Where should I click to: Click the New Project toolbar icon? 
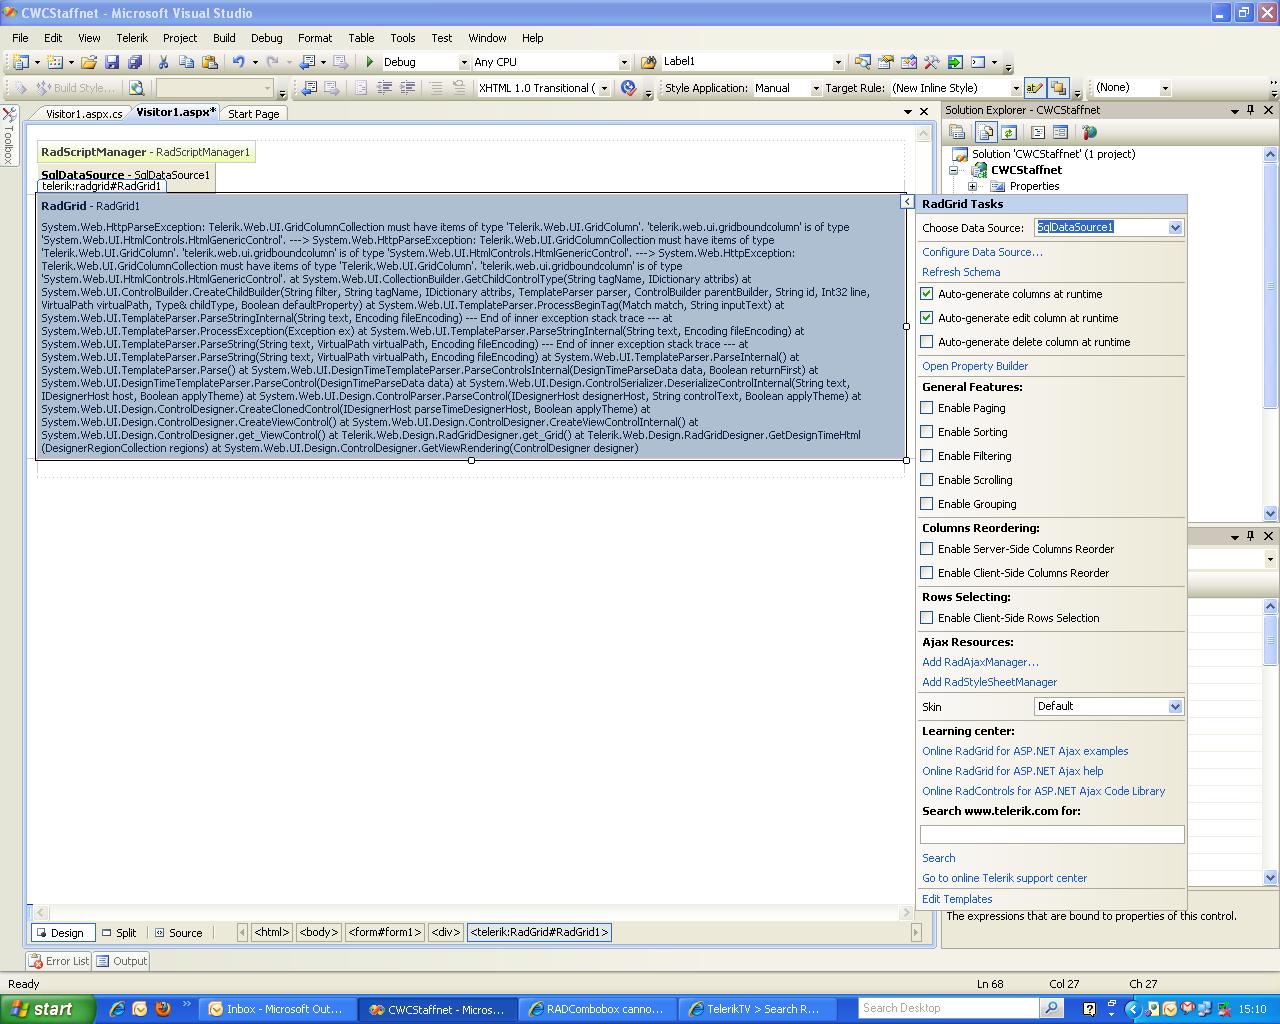pyautogui.click(x=20, y=62)
